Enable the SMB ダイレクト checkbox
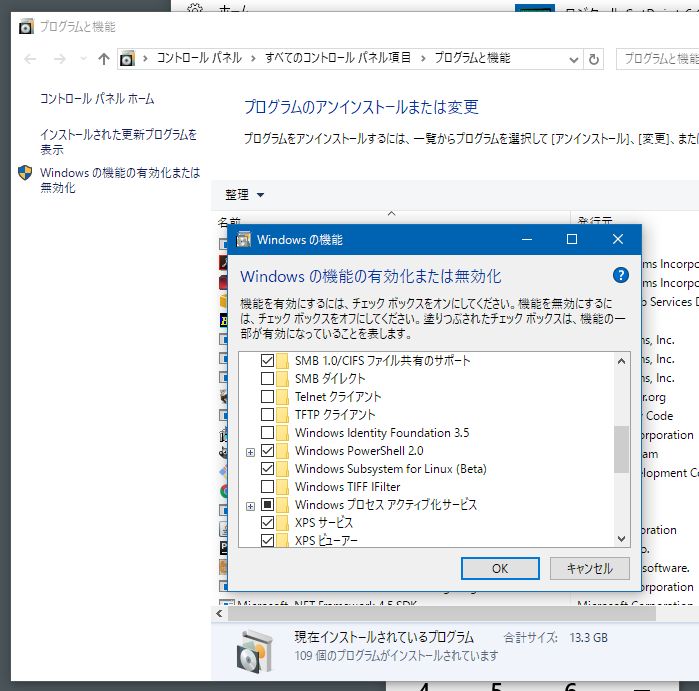This screenshot has height=691, width=699. 267,378
